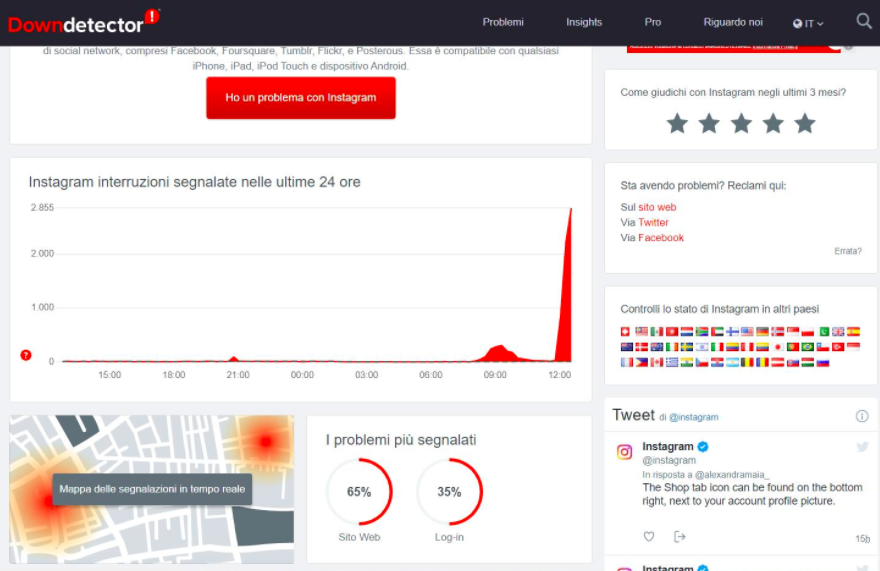Select the first flag in the countries list
The width and height of the screenshot is (880, 571).
[x=625, y=332]
